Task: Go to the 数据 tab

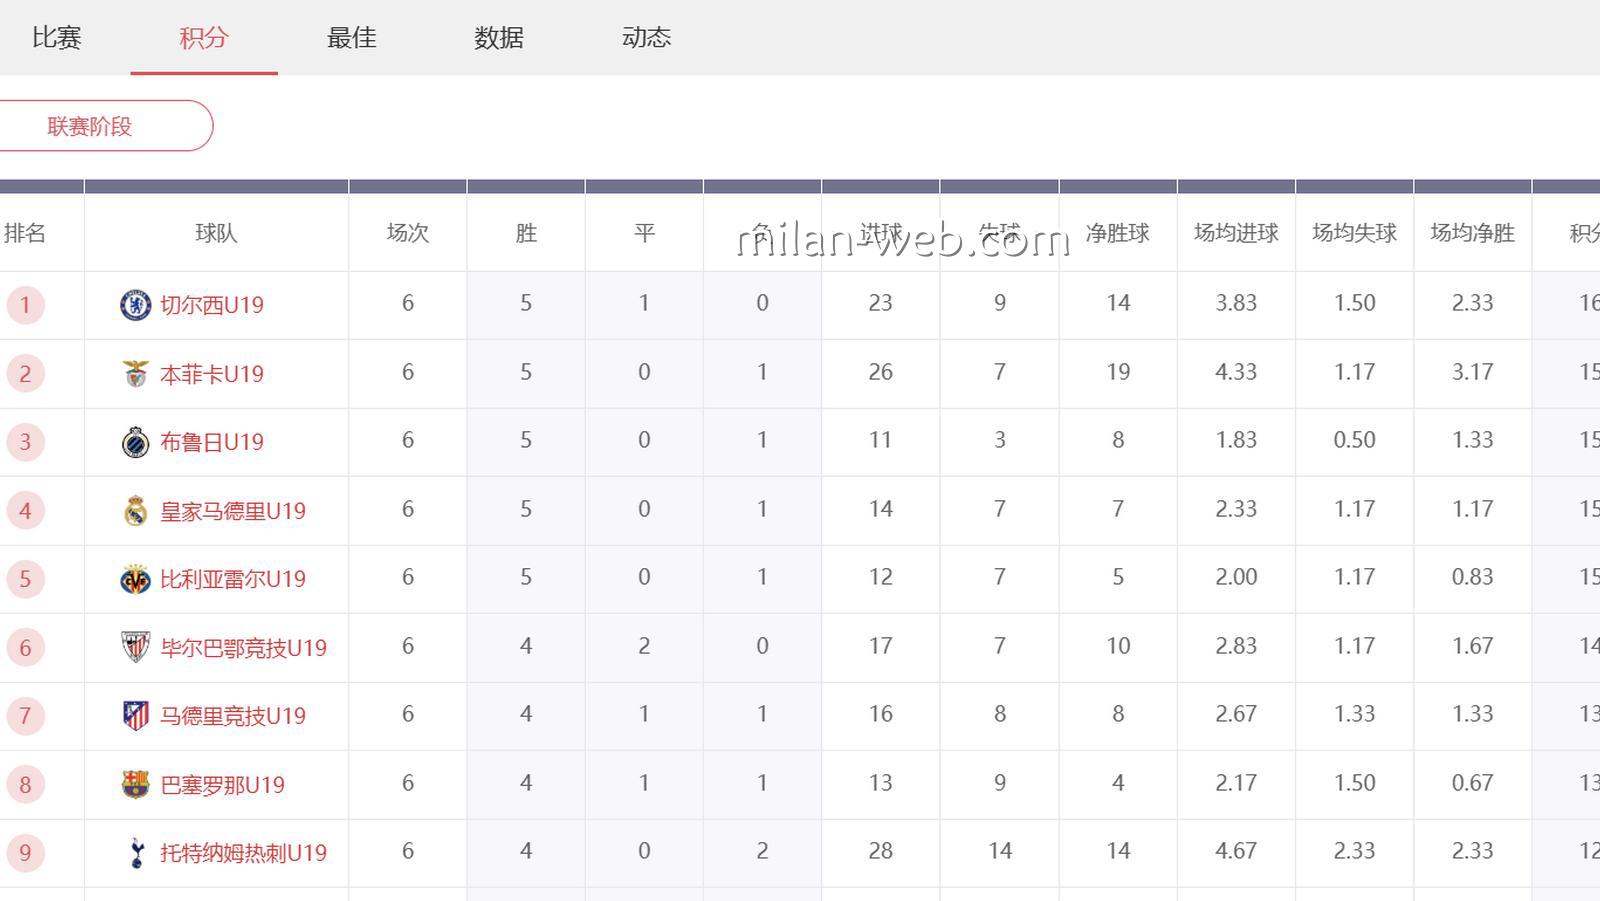Action: (x=498, y=38)
